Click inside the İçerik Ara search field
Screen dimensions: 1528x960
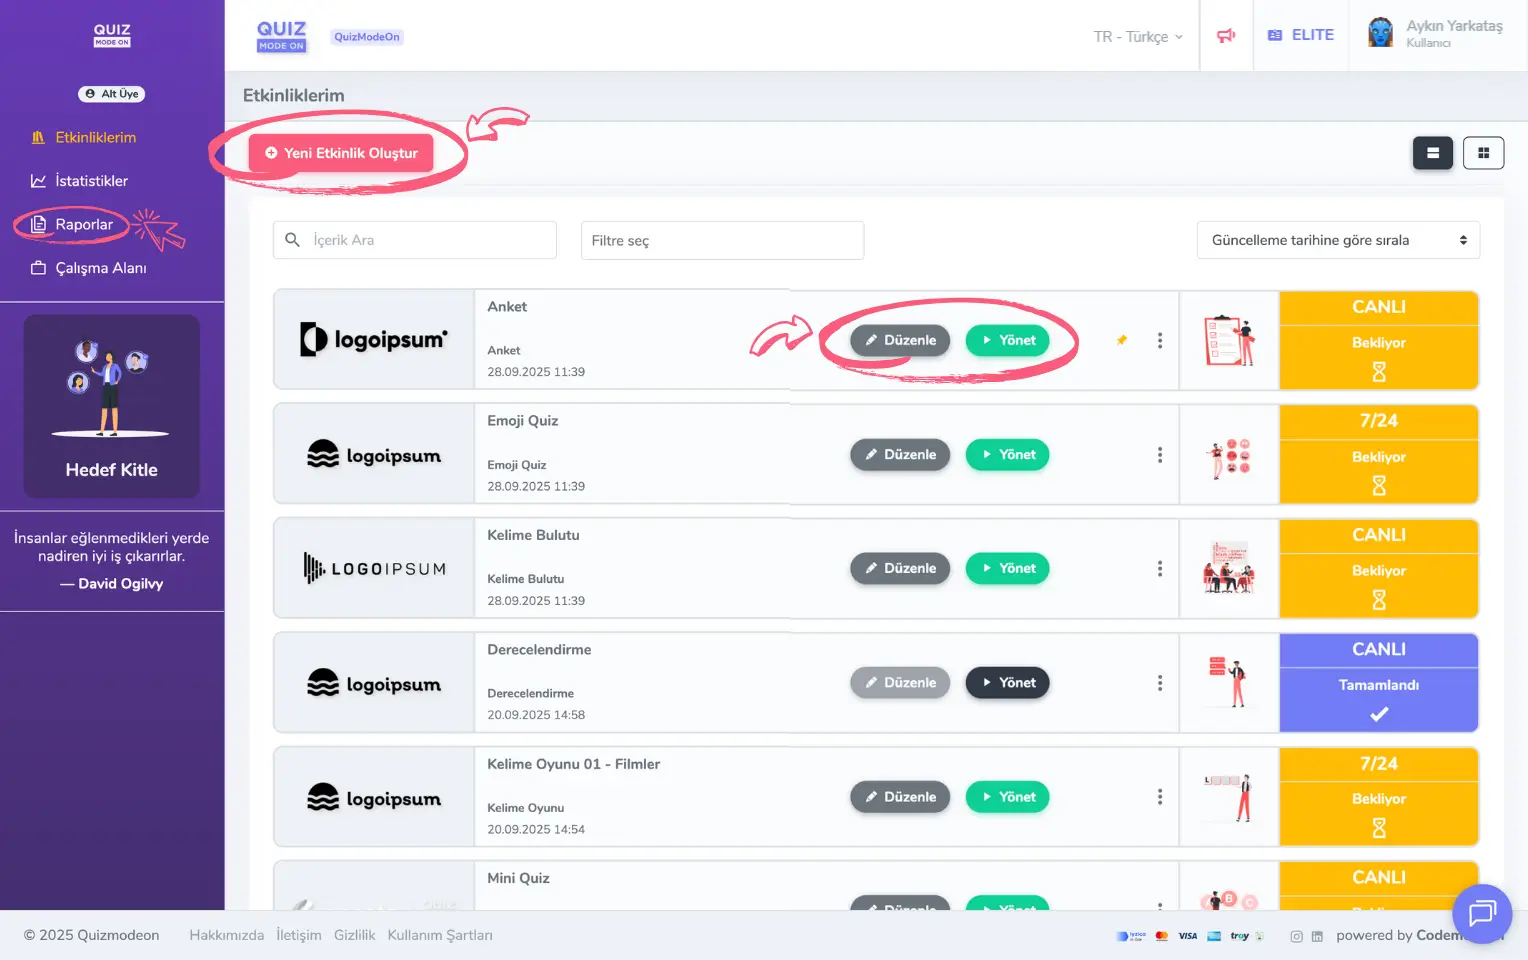click(420, 240)
